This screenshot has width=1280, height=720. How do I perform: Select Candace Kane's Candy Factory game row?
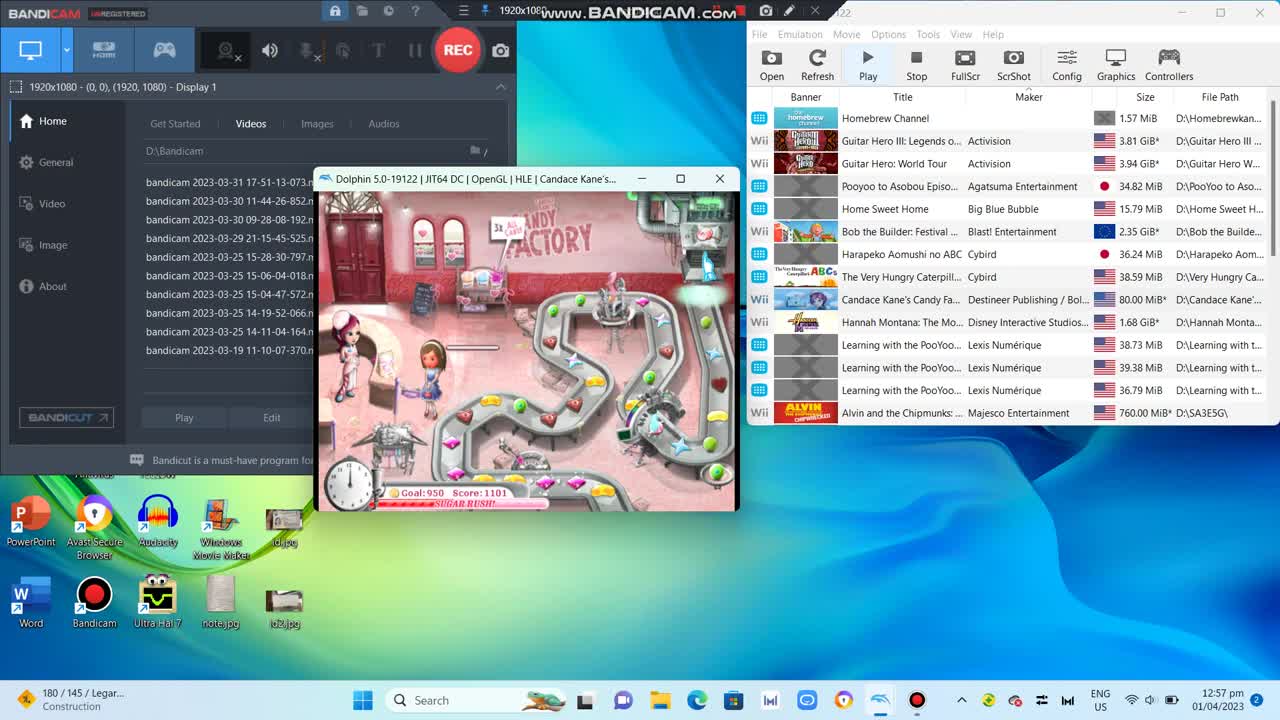pos(1008,300)
